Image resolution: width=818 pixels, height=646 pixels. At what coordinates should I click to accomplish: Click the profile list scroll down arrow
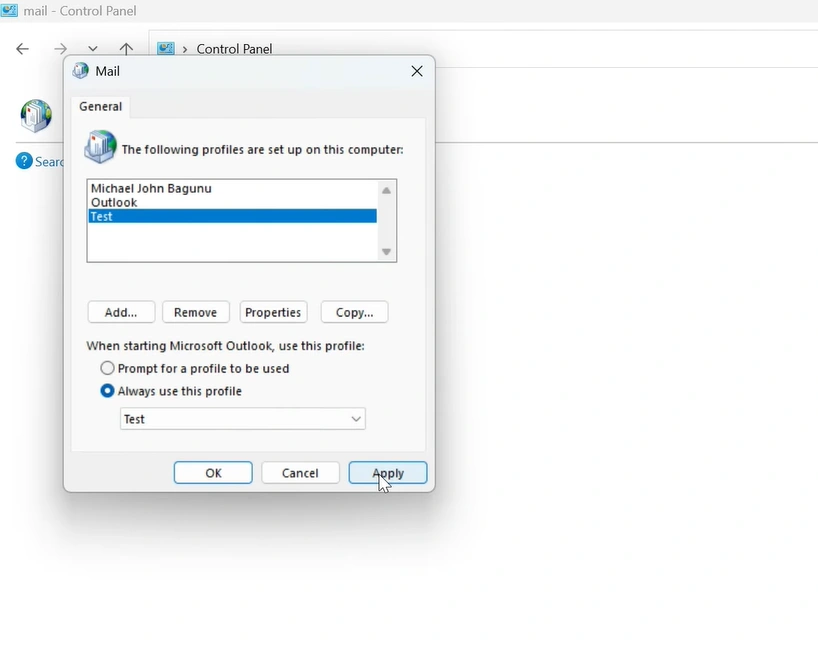click(x=386, y=252)
